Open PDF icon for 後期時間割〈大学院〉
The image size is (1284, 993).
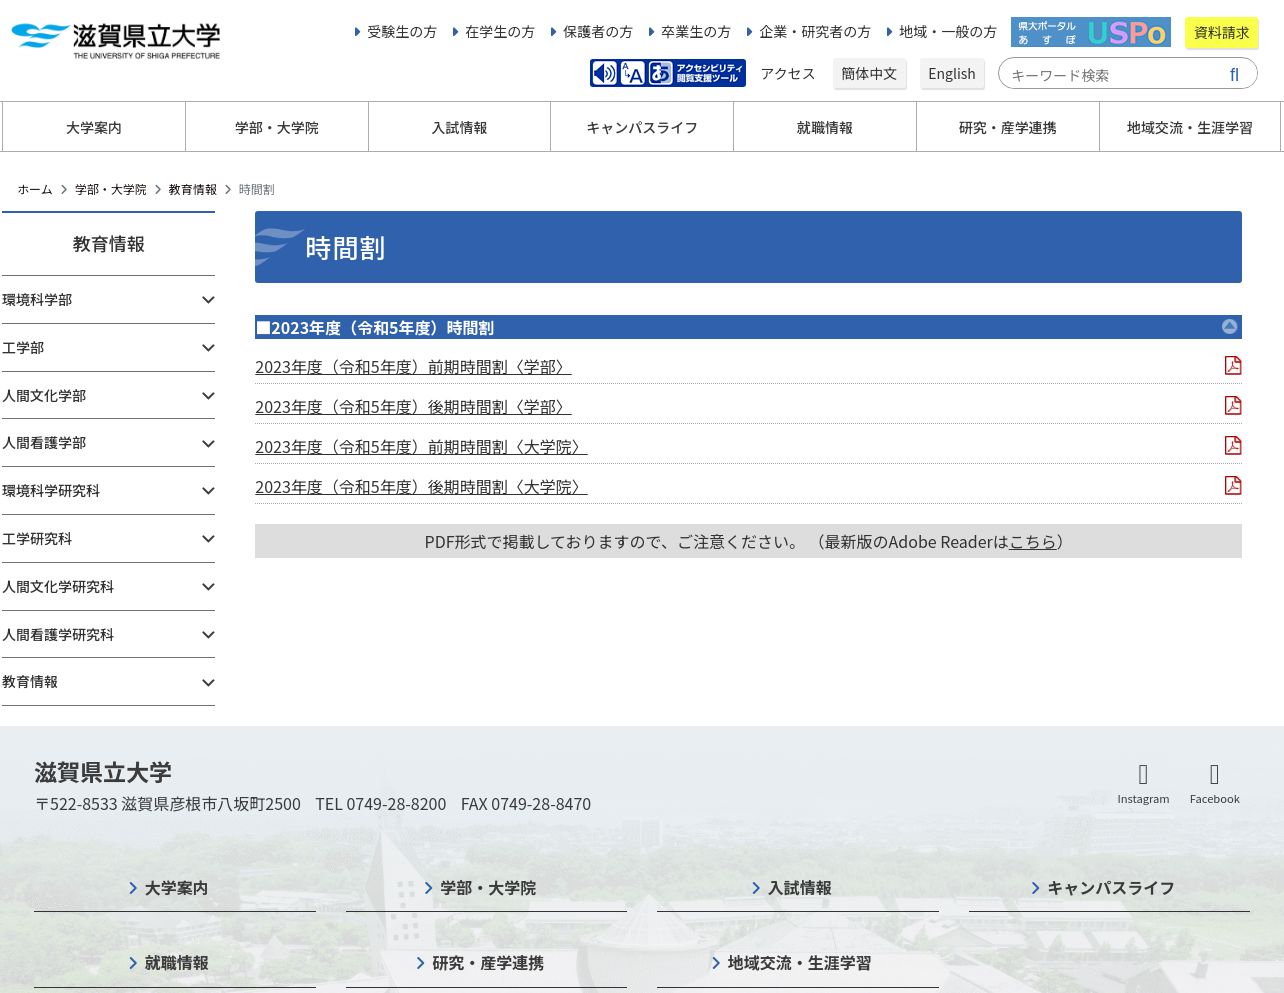[x=1233, y=485]
